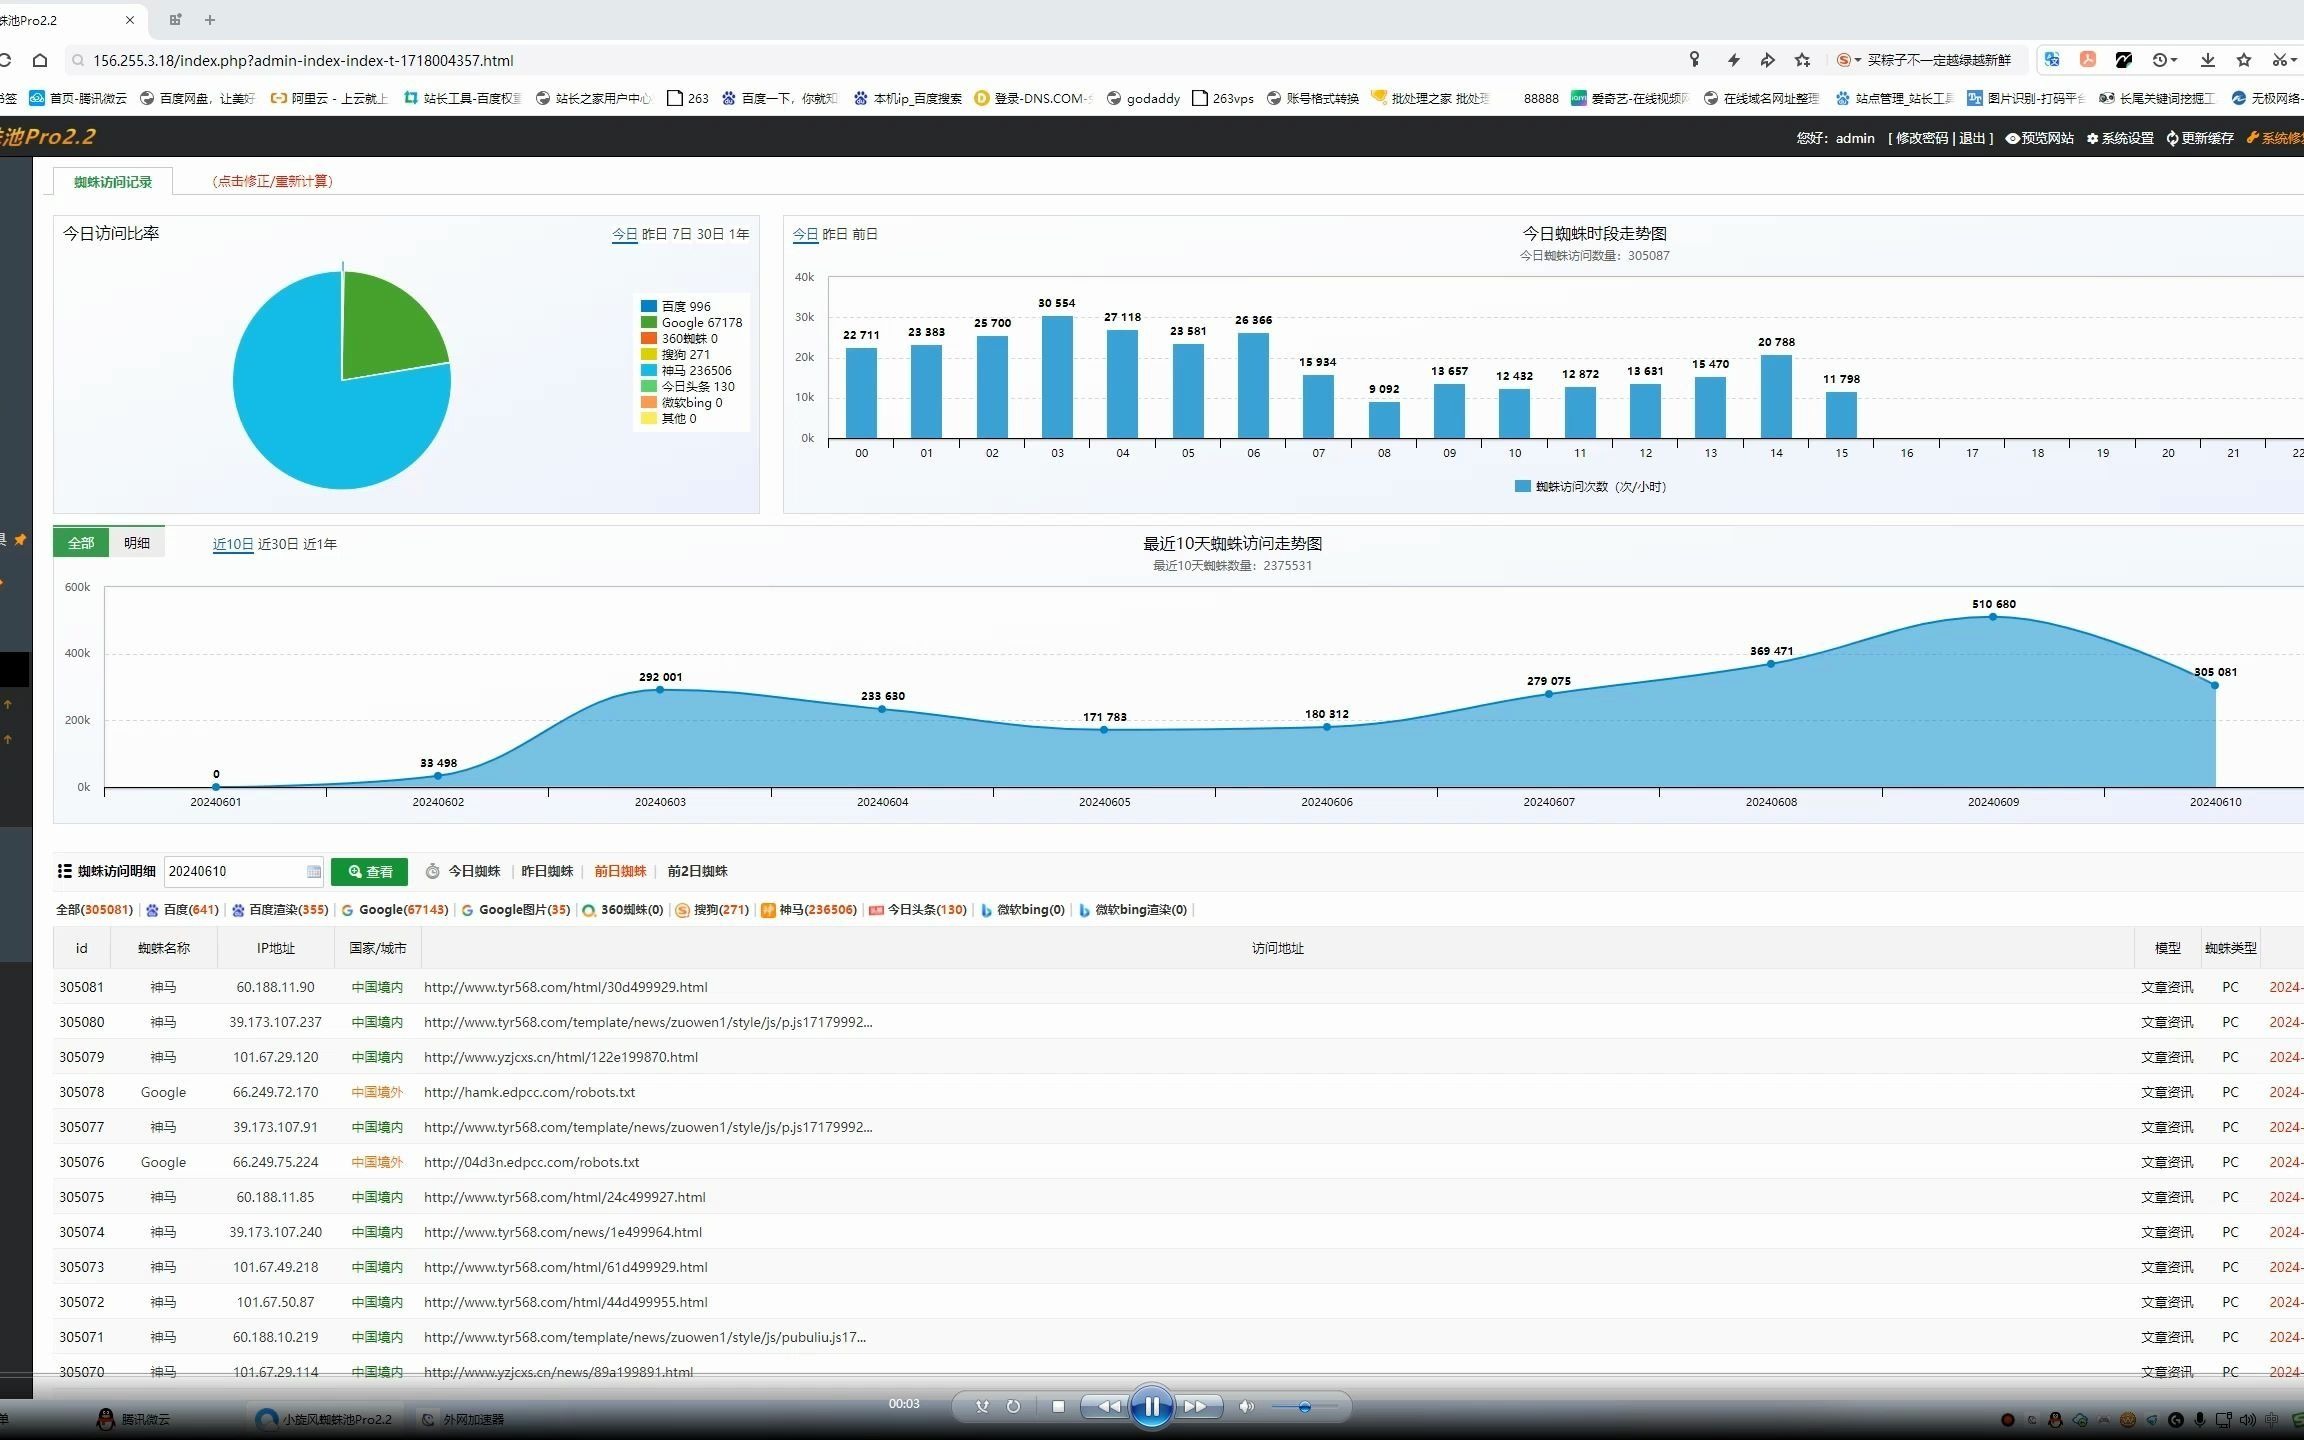
Task: Pause the video with the round pause button
Action: (1151, 1407)
